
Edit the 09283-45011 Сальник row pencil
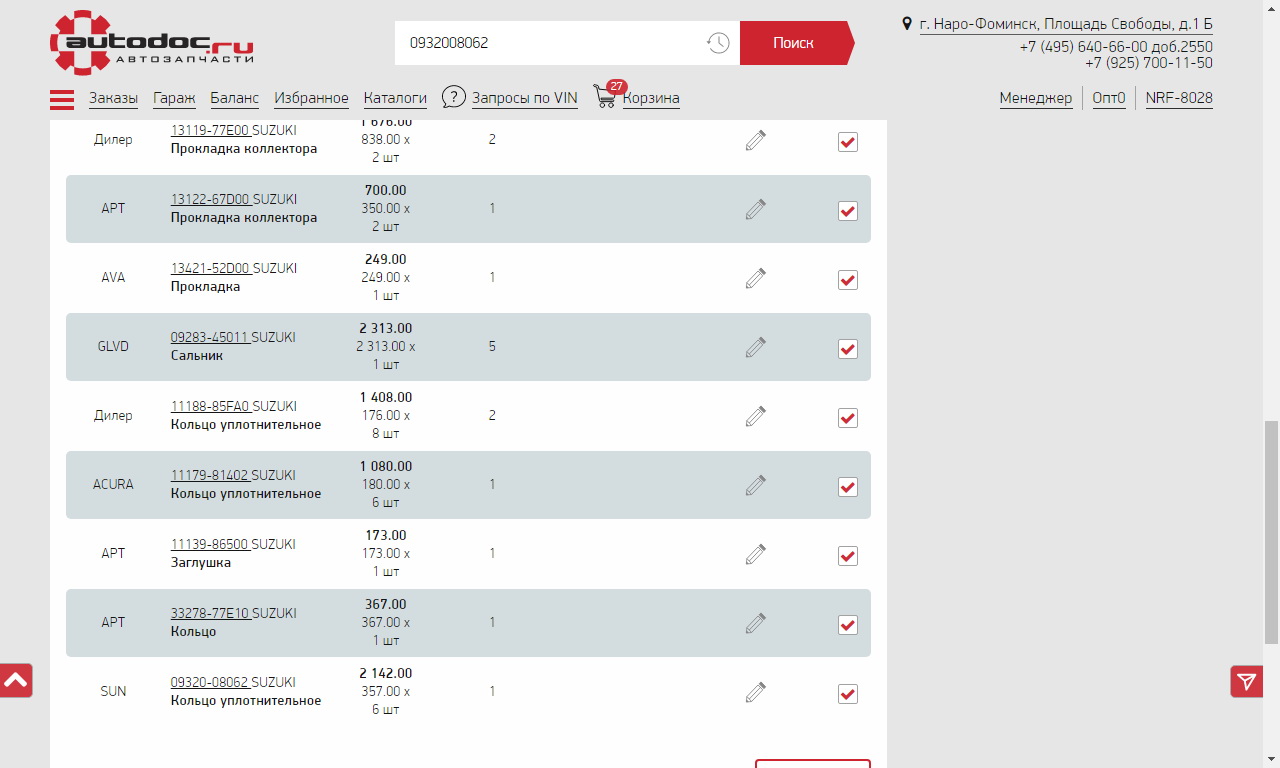[x=756, y=347]
